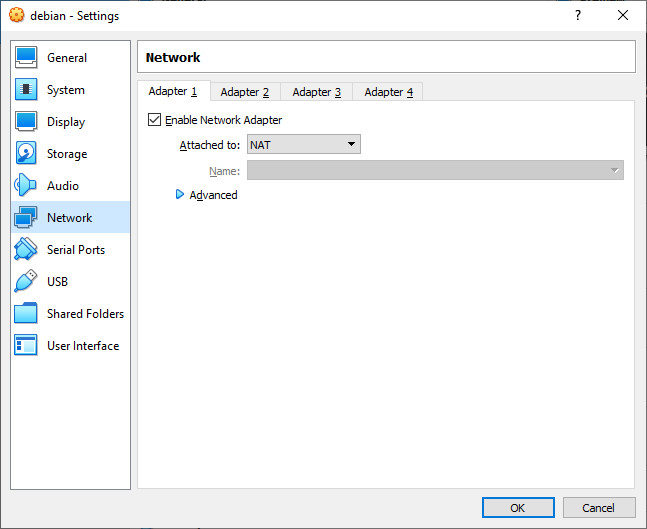Select the System chip icon
This screenshot has width=647, height=529.
tap(26, 89)
